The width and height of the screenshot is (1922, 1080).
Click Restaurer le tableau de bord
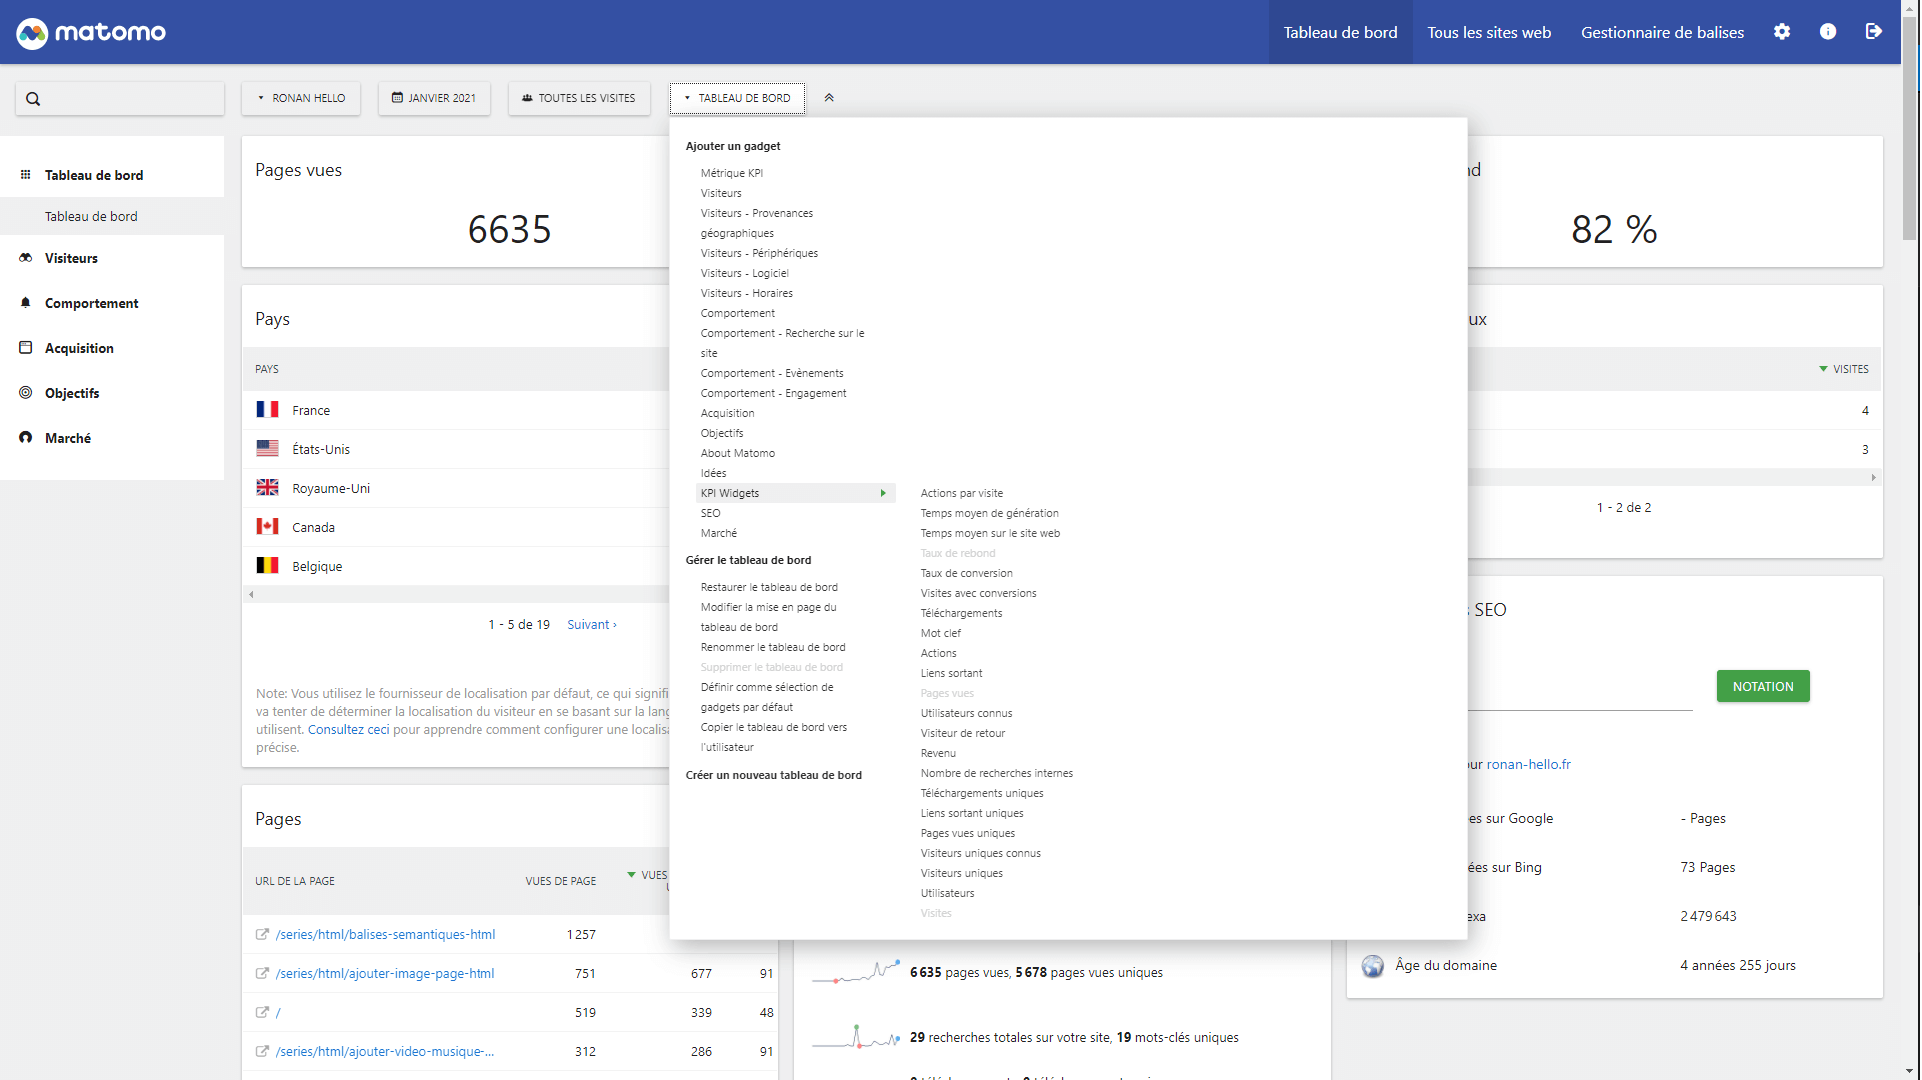coord(769,587)
